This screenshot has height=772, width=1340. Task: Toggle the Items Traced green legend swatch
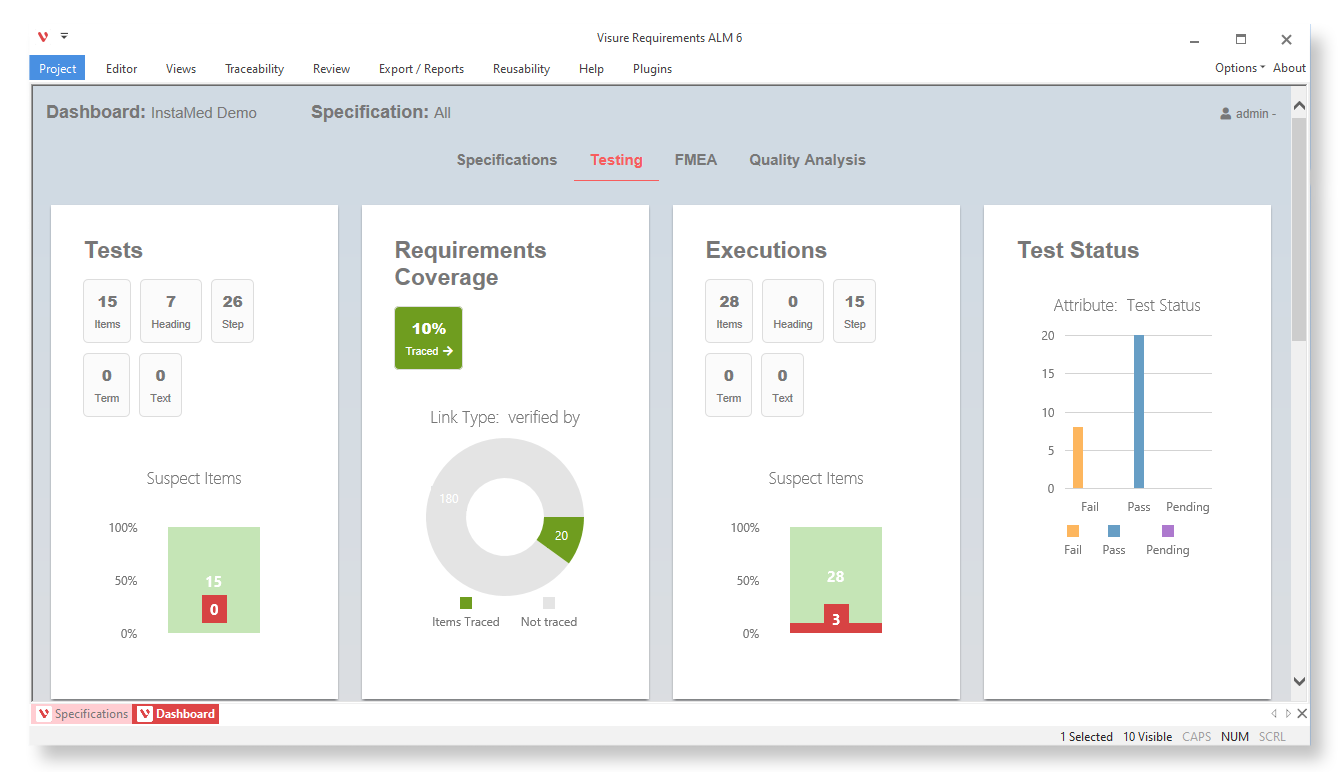(465, 603)
